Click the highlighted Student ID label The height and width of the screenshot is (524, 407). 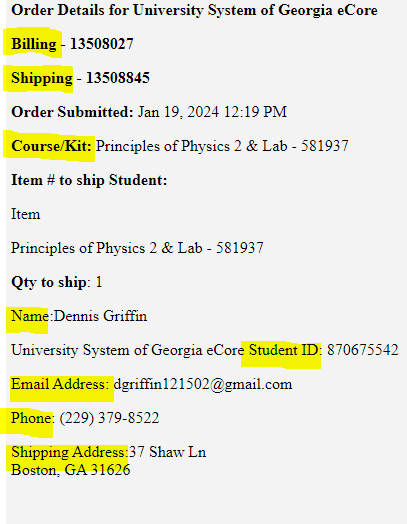(x=284, y=350)
